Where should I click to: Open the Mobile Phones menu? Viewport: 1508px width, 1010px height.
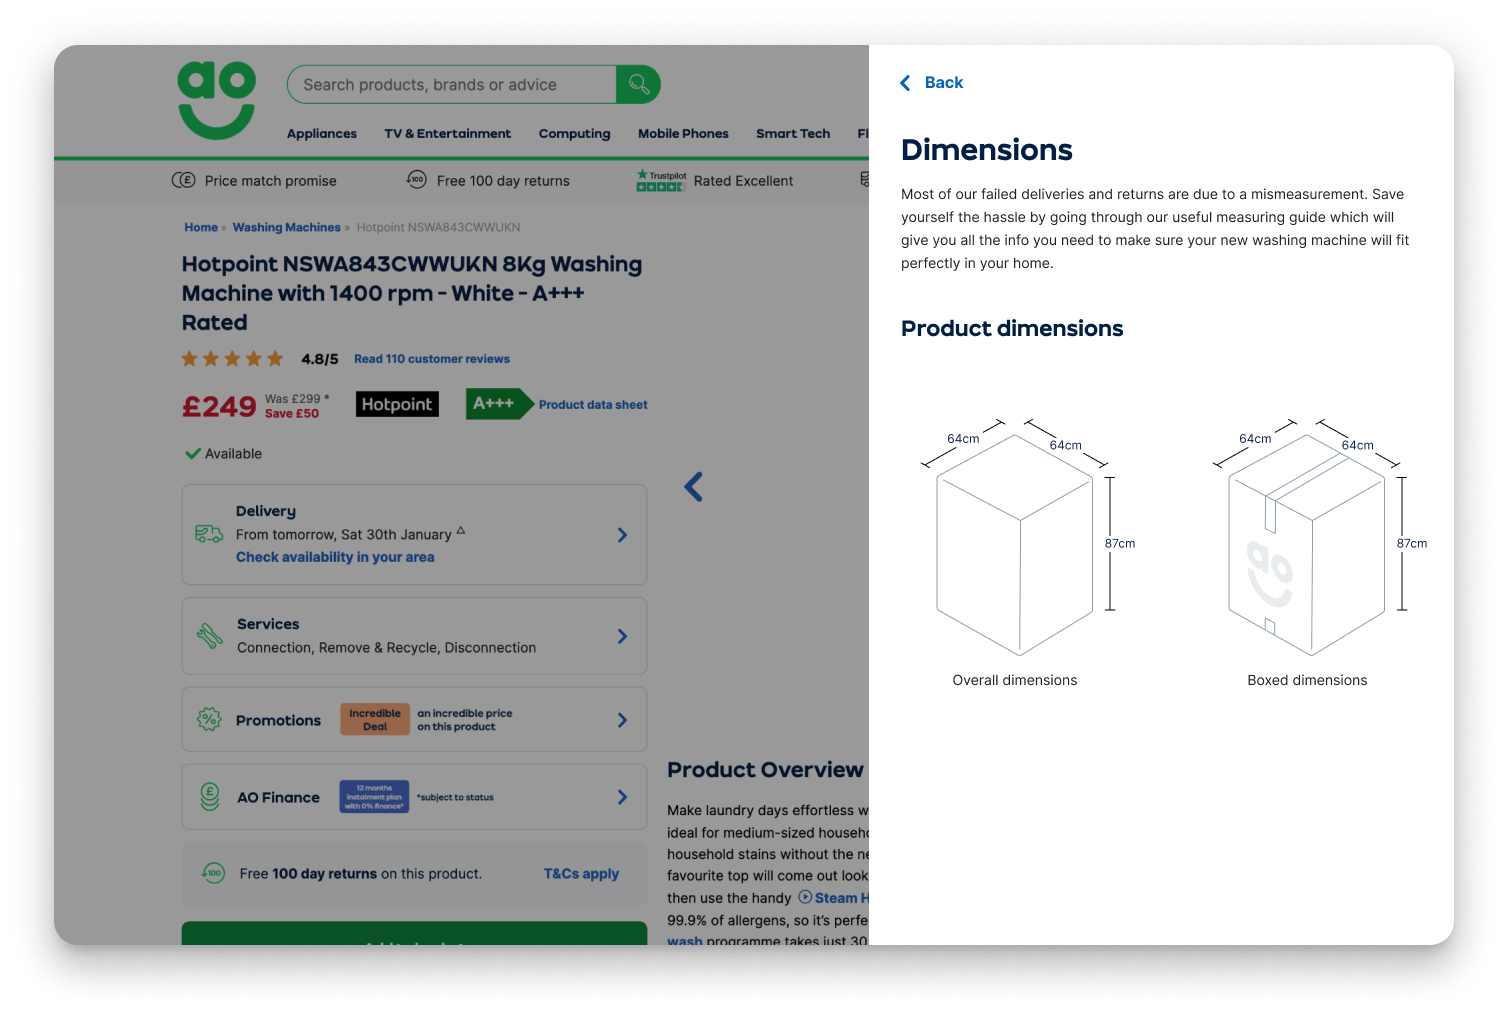point(684,134)
